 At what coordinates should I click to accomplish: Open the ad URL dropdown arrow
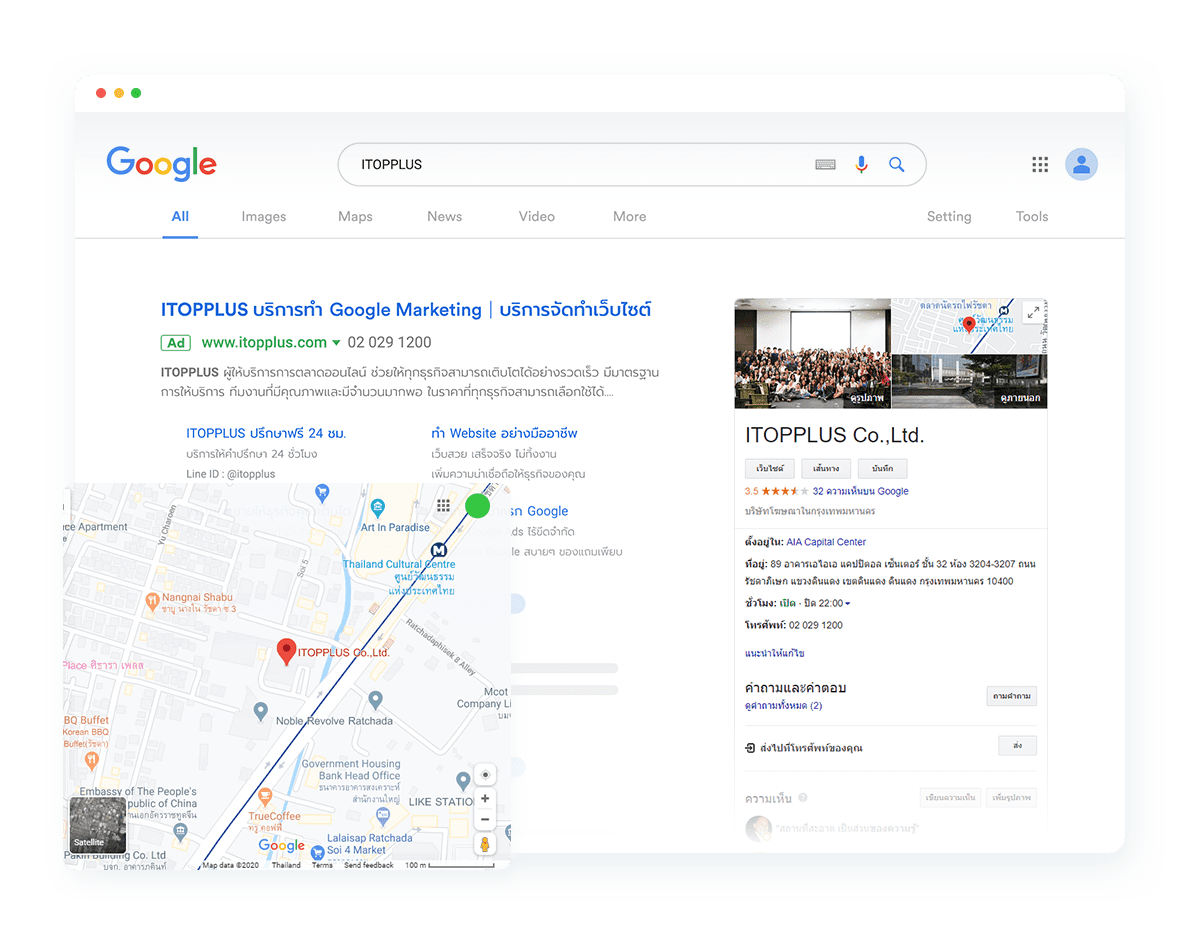click(336, 343)
